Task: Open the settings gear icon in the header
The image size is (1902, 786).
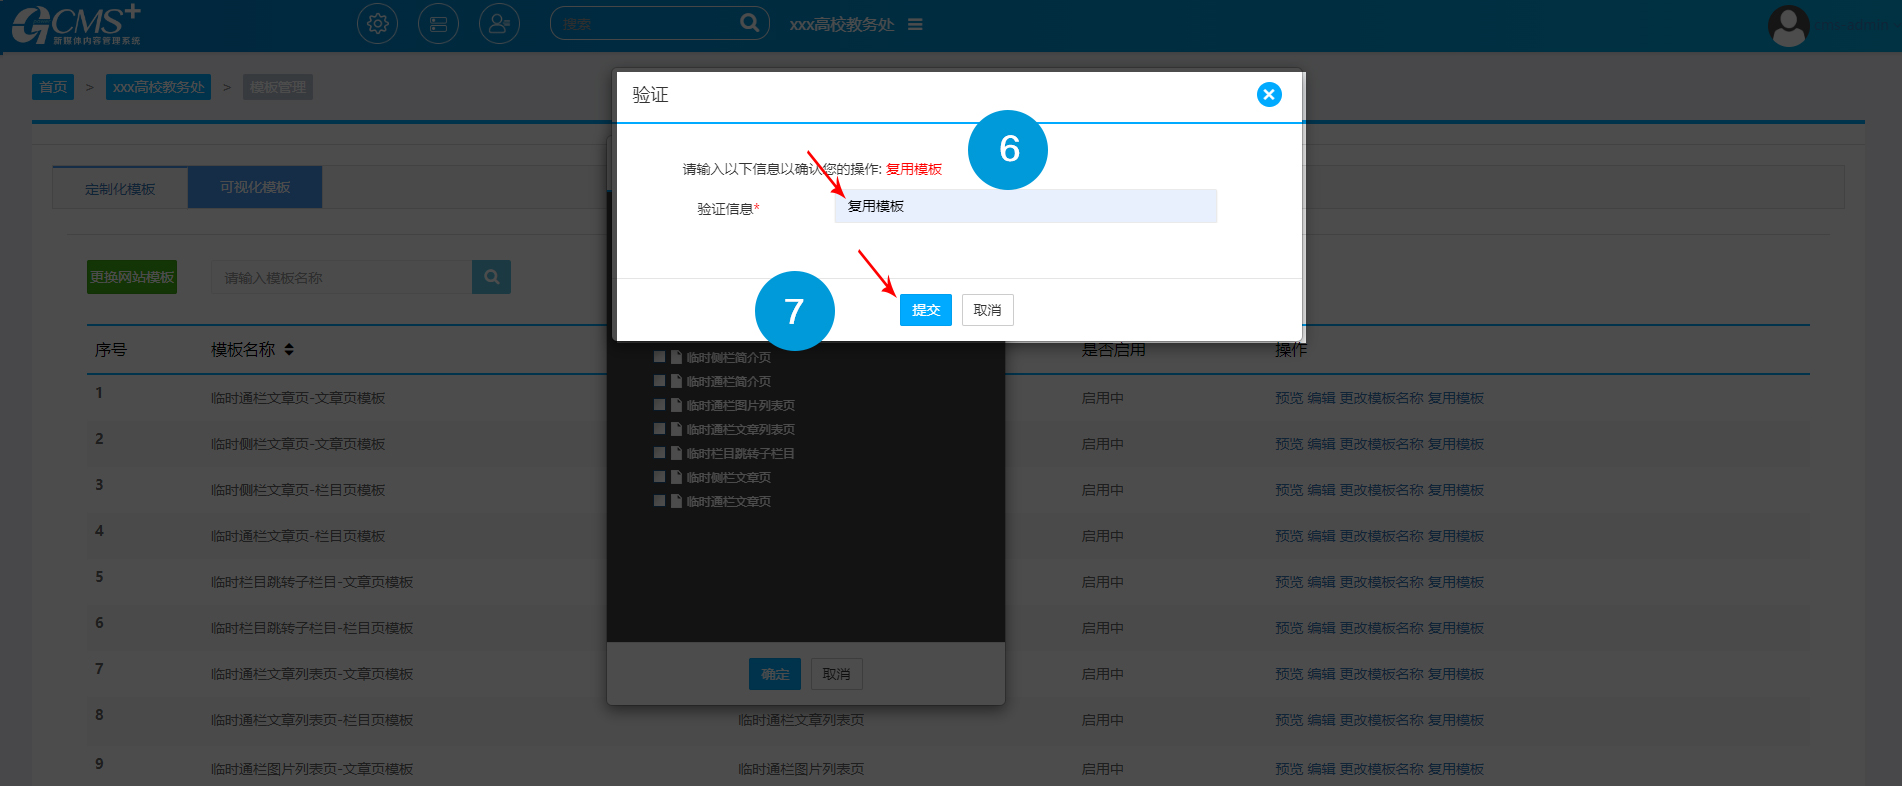Action: pyautogui.click(x=377, y=24)
